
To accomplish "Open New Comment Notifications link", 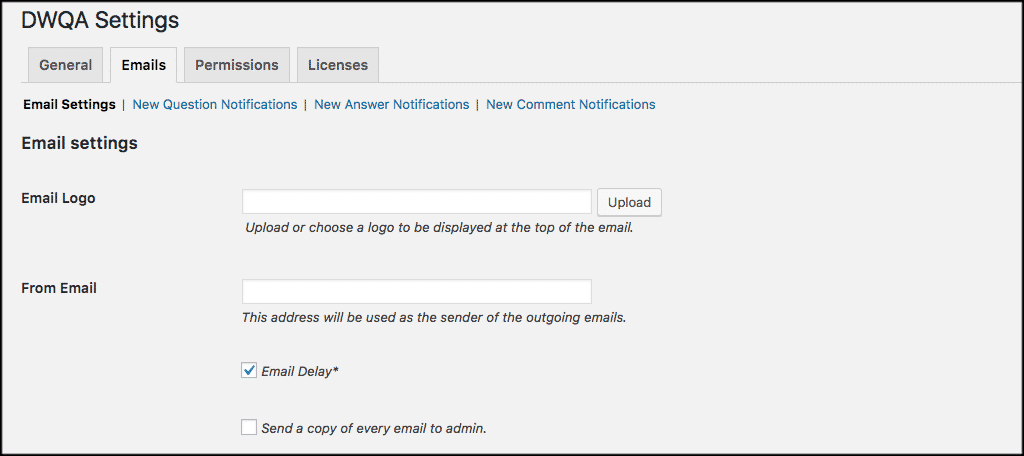I will (x=571, y=105).
